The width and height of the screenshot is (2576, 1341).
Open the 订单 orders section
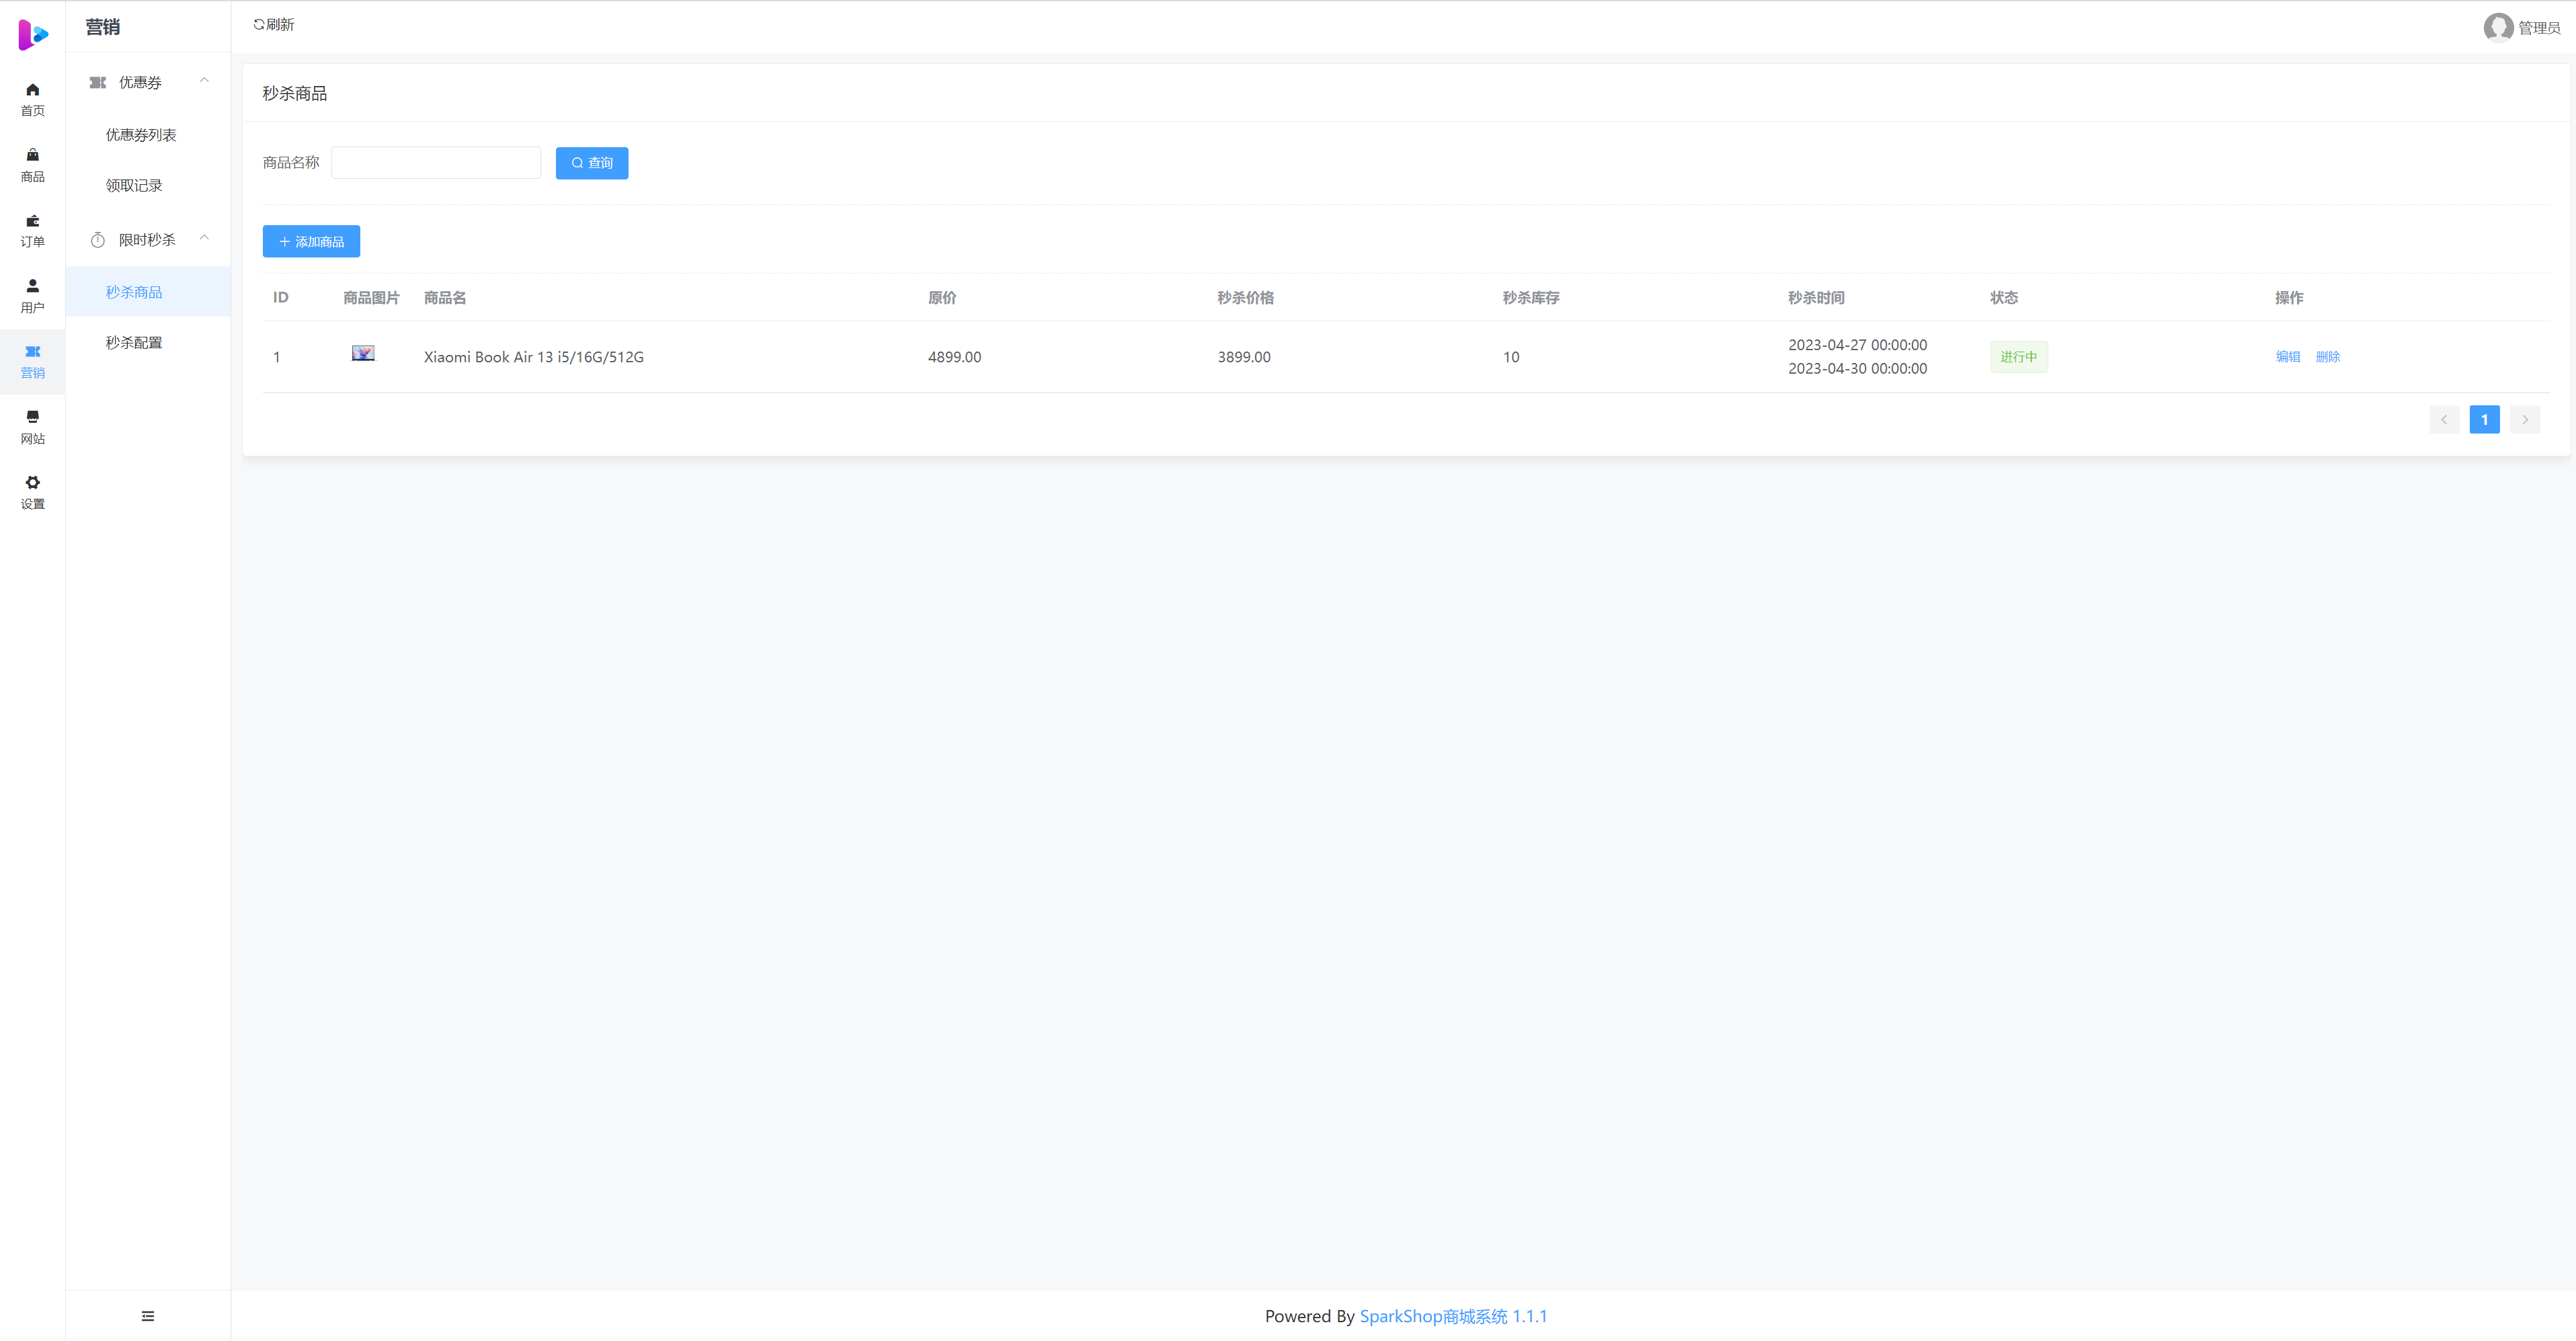click(33, 230)
